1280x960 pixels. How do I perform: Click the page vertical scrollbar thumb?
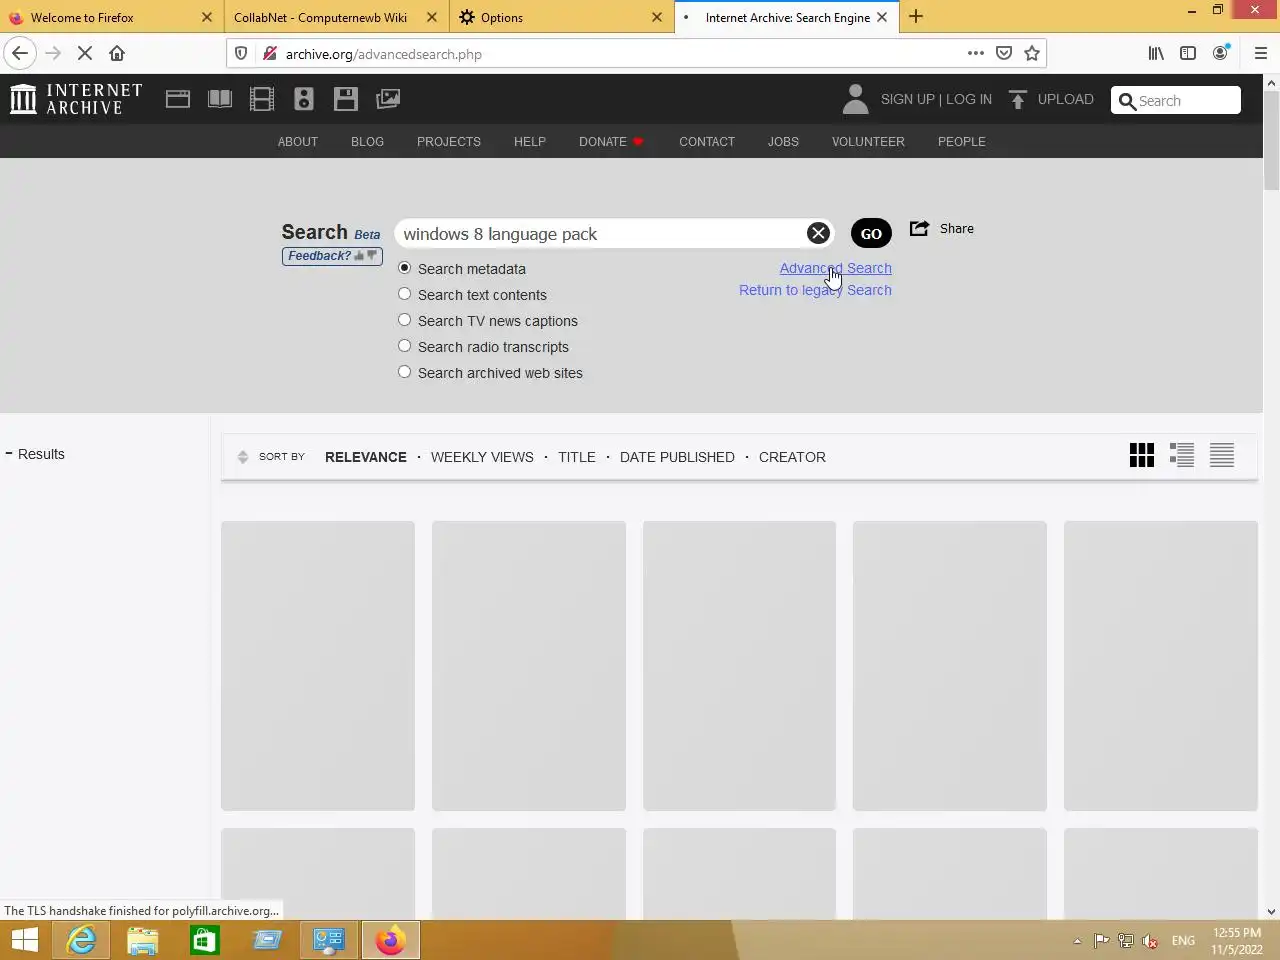point(1271,141)
